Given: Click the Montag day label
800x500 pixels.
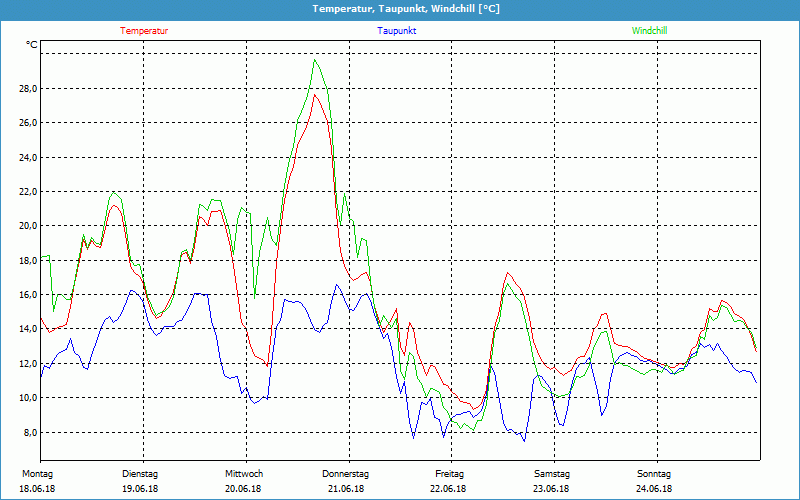Looking at the screenshot, I should click(x=37, y=474).
